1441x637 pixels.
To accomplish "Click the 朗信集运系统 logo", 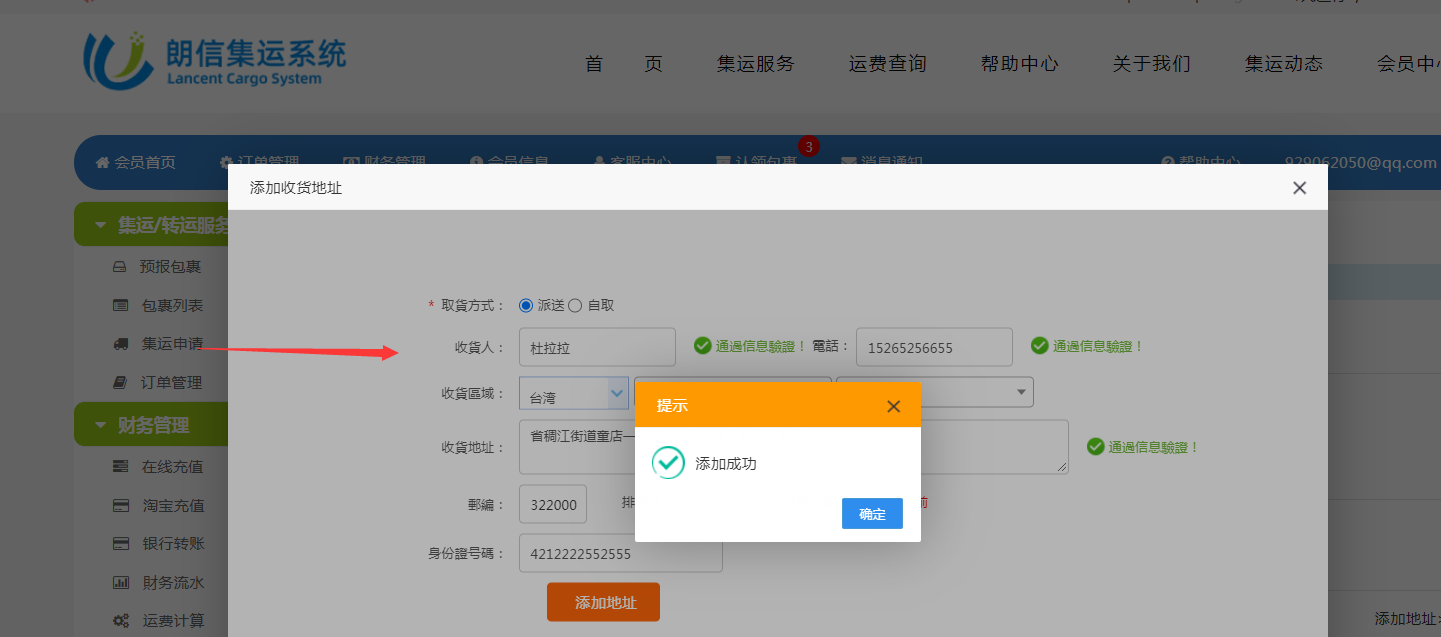I will tap(214, 60).
